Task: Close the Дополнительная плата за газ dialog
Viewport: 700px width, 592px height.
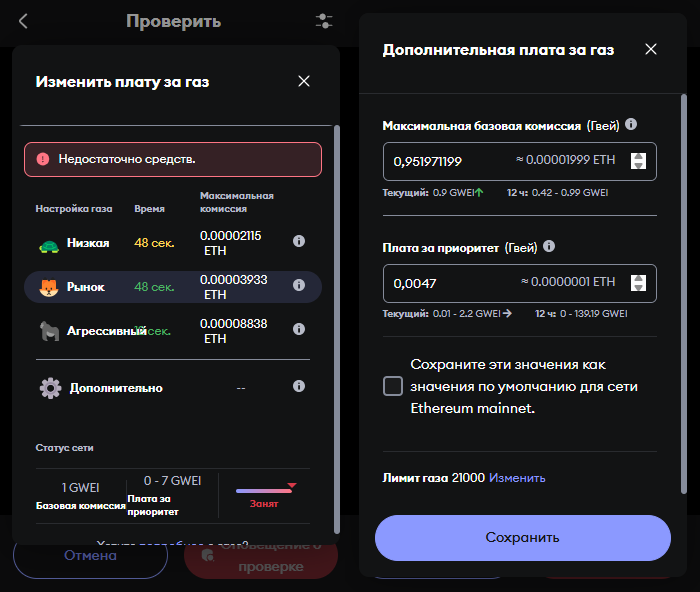Action: 651,49
